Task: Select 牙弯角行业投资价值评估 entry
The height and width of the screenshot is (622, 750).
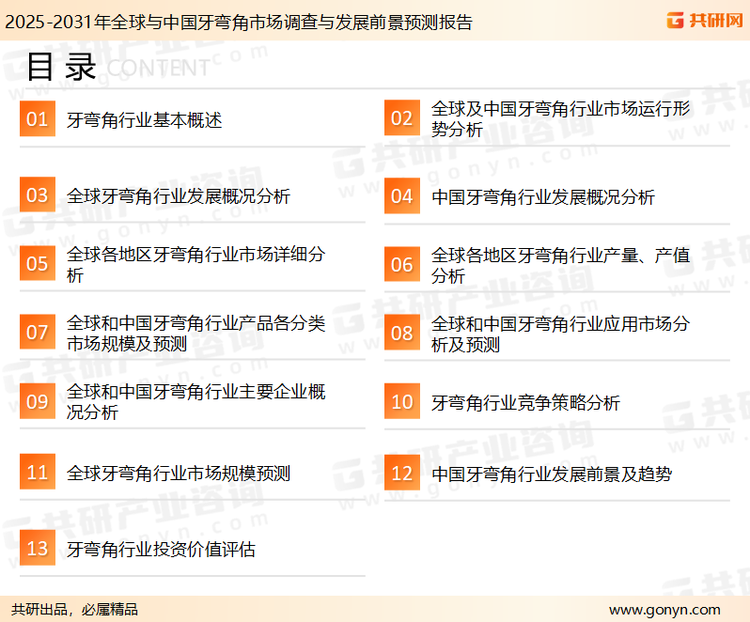Action: 161,550
